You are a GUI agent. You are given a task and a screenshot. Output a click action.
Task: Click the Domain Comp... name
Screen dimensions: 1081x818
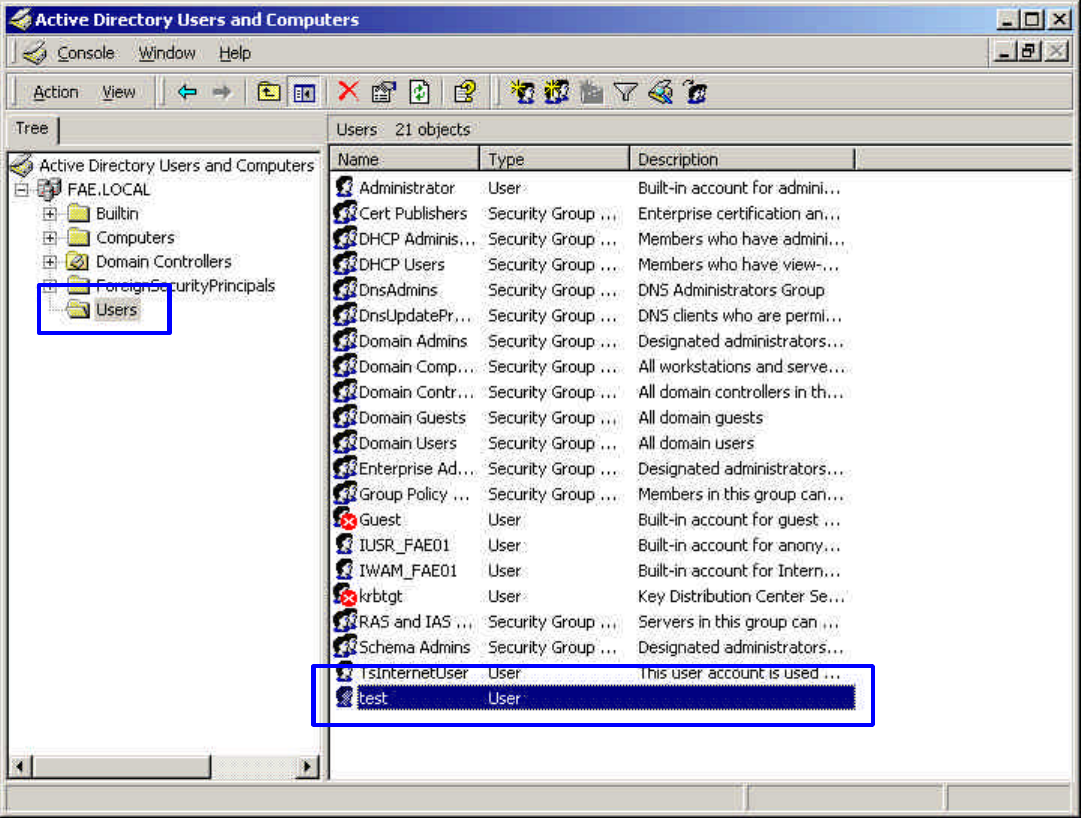tap(417, 367)
